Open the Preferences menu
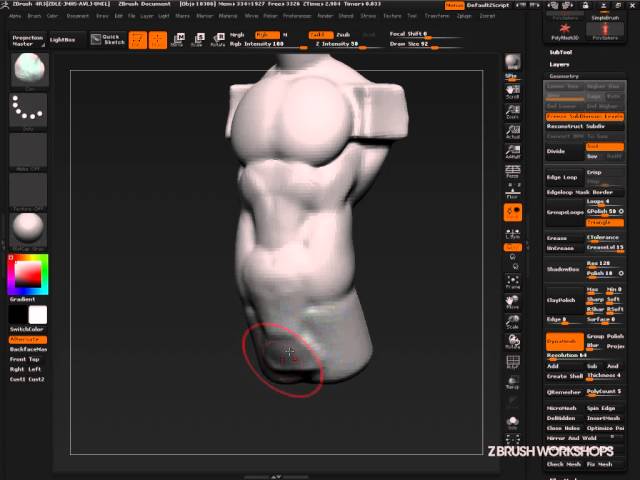This screenshot has height=480, width=640. coord(297,16)
